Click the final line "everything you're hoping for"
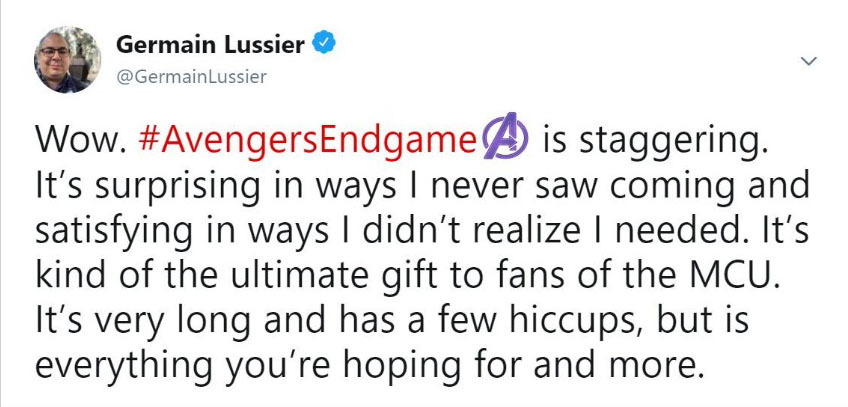The width and height of the screenshot is (848, 407). pos(365,364)
